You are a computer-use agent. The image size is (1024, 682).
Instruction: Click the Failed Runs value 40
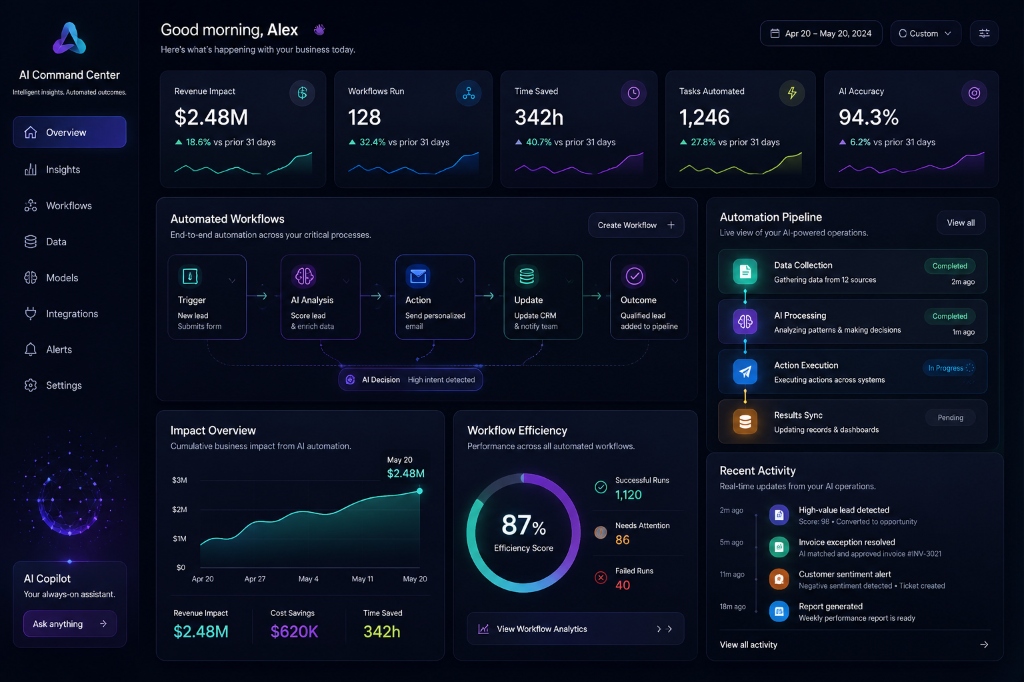coord(622,585)
